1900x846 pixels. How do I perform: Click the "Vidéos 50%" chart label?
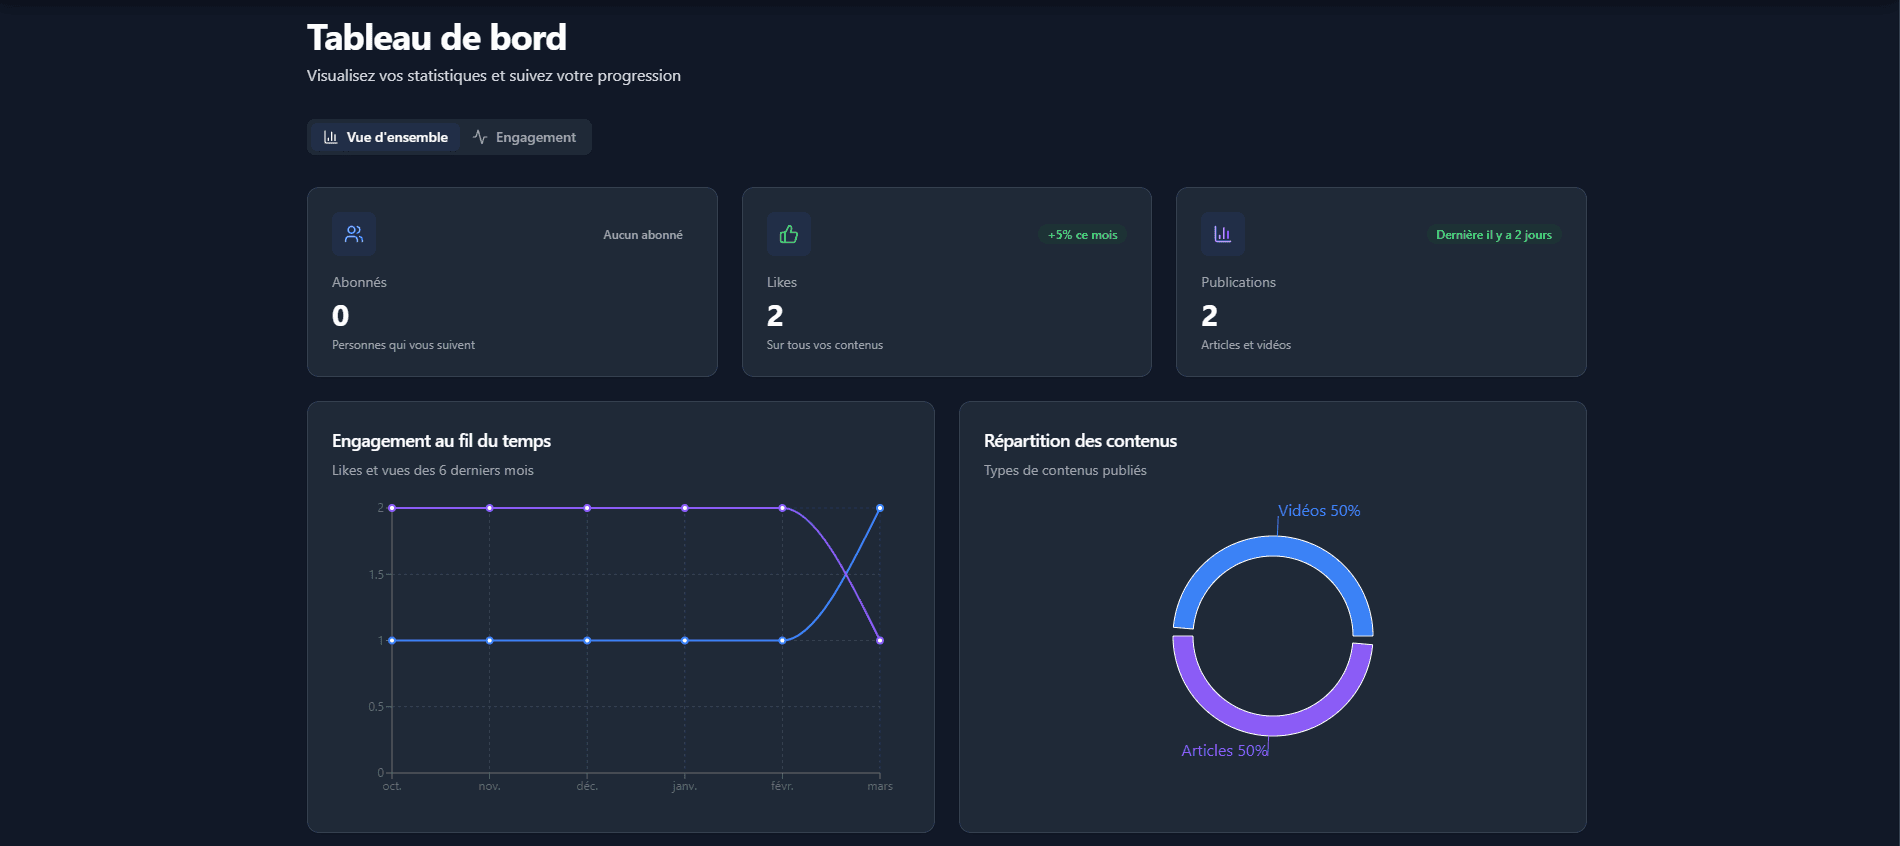pyautogui.click(x=1318, y=511)
